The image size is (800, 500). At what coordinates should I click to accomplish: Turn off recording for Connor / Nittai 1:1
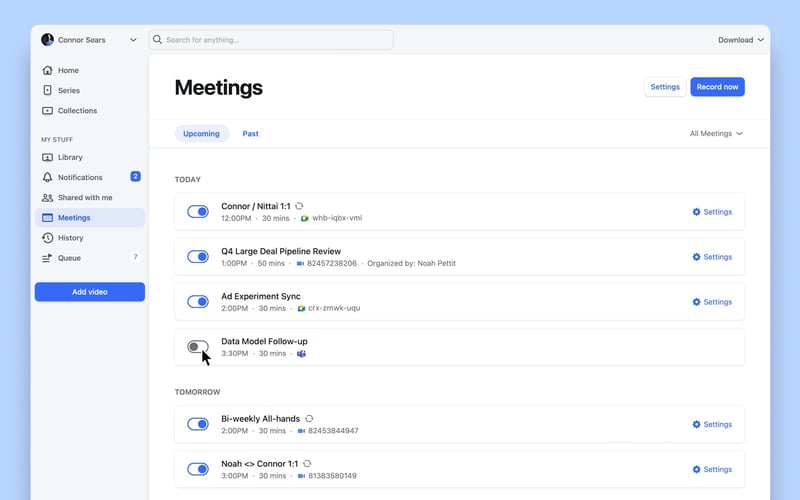(198, 212)
